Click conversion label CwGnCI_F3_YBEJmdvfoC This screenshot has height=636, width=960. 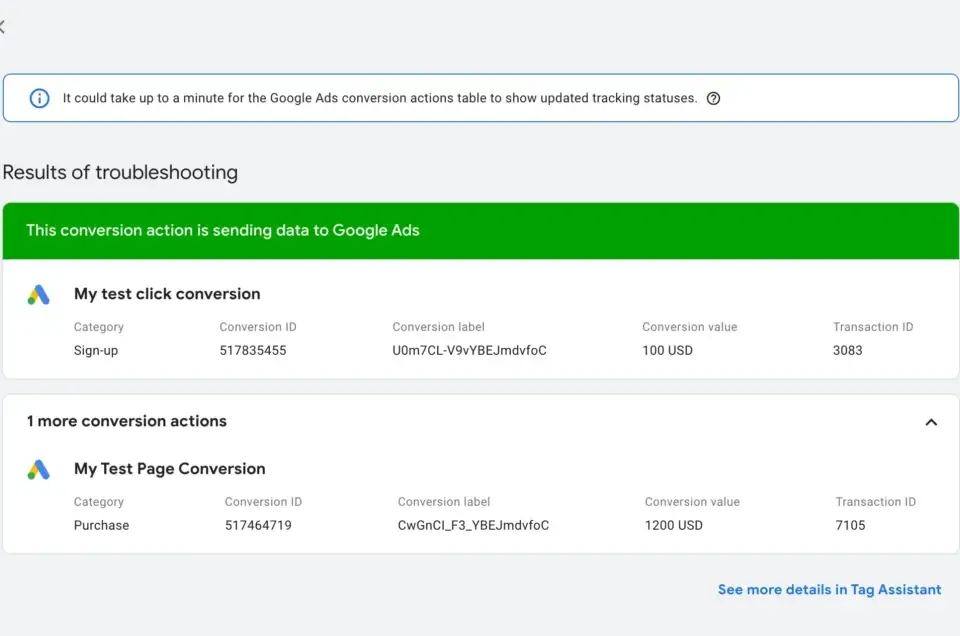click(x=473, y=525)
